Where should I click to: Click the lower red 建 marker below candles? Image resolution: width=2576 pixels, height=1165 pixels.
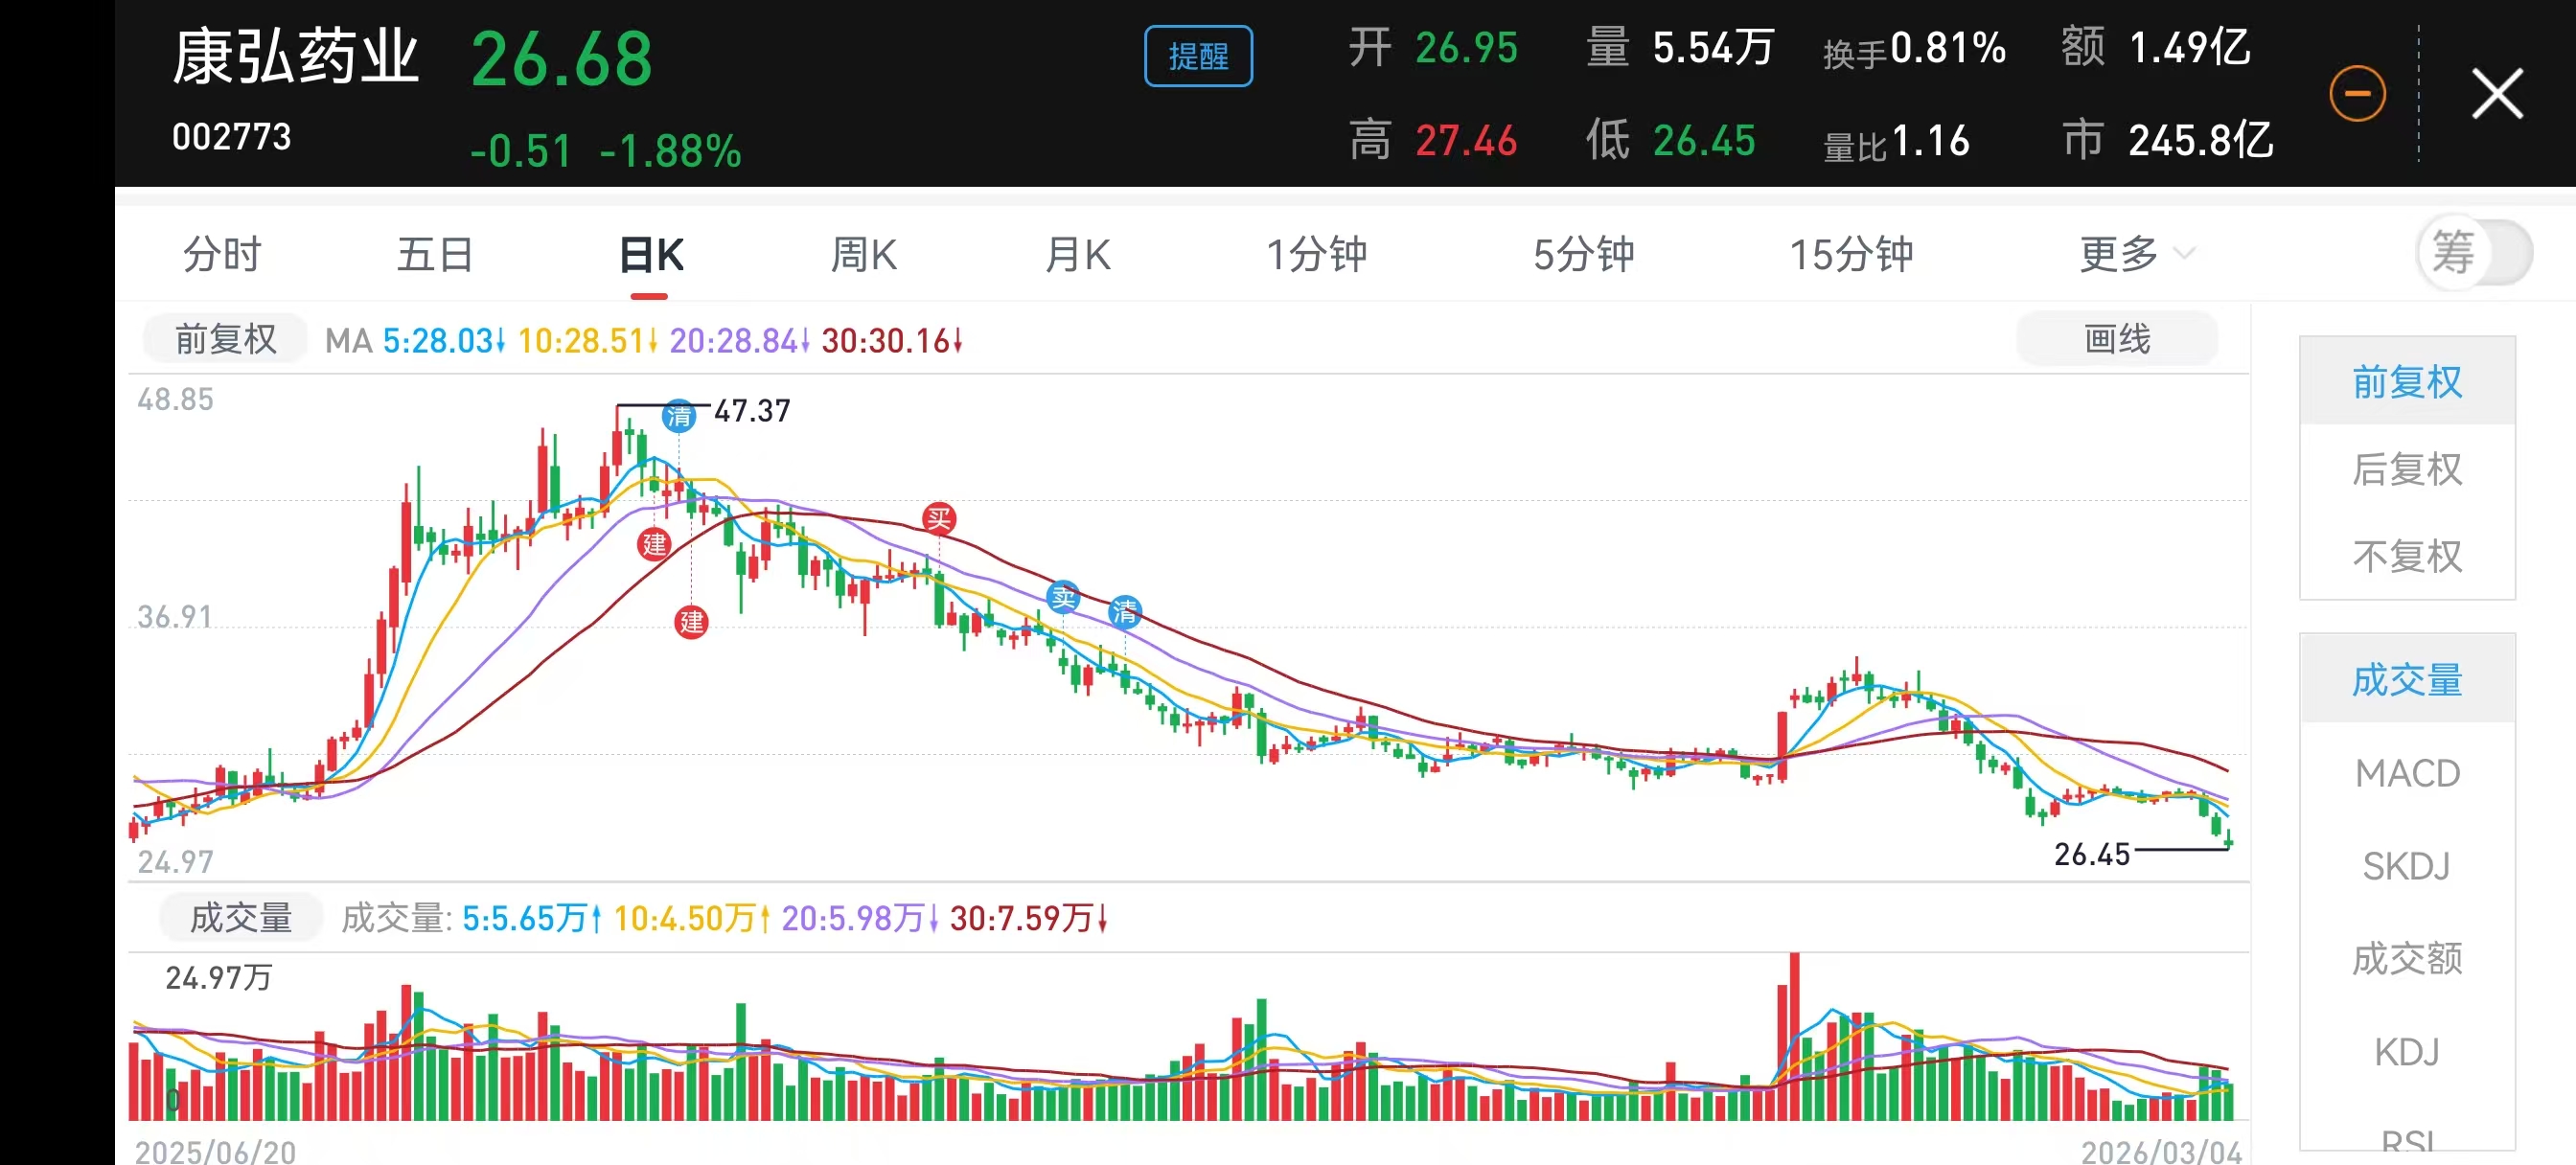tap(691, 622)
